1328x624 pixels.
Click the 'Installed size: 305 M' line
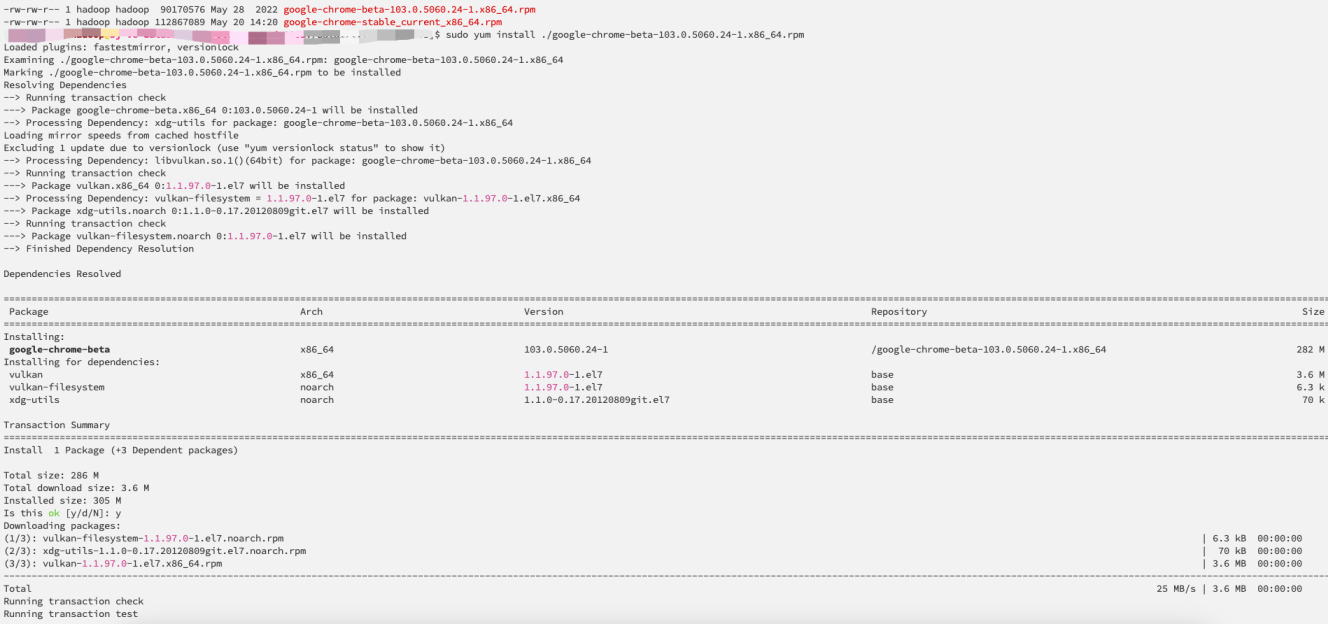62,501
